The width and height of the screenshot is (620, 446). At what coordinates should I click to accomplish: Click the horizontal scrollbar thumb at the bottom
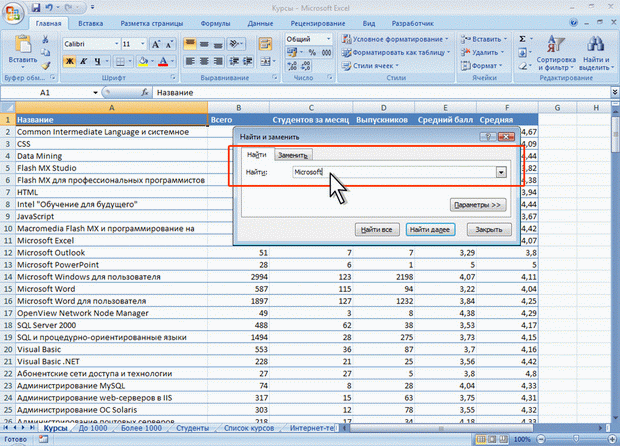441,428
